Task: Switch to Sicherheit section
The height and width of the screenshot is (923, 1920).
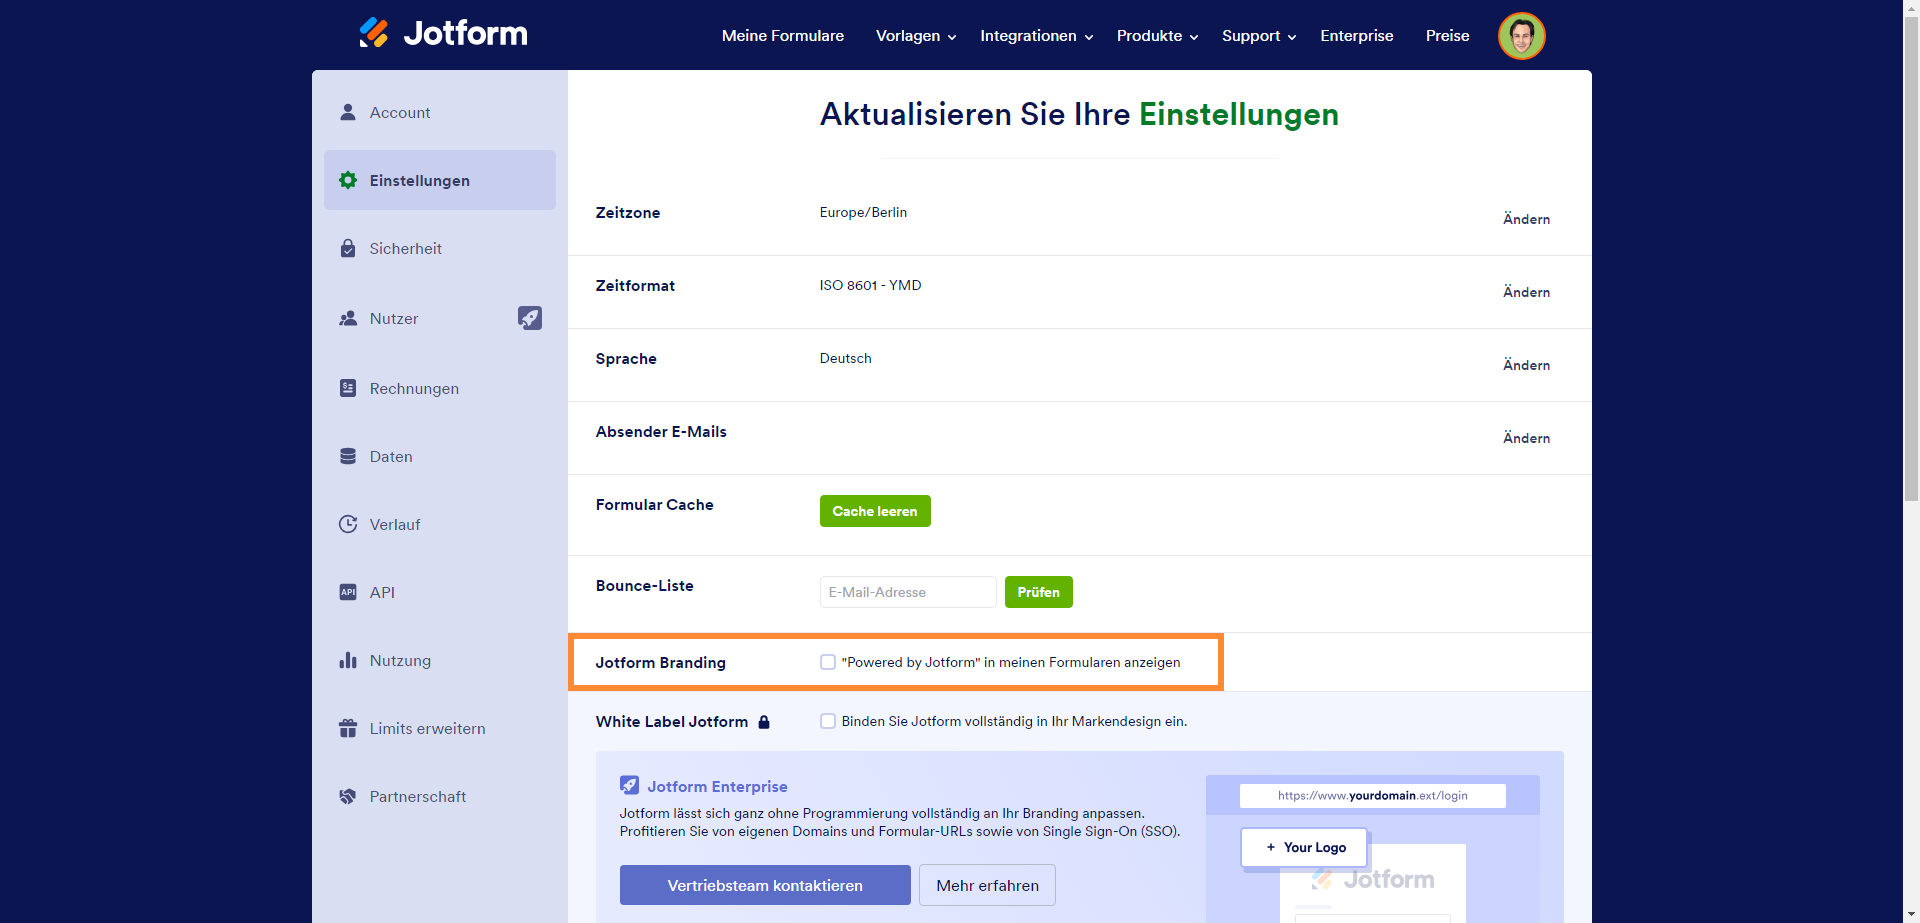Action: click(x=440, y=248)
